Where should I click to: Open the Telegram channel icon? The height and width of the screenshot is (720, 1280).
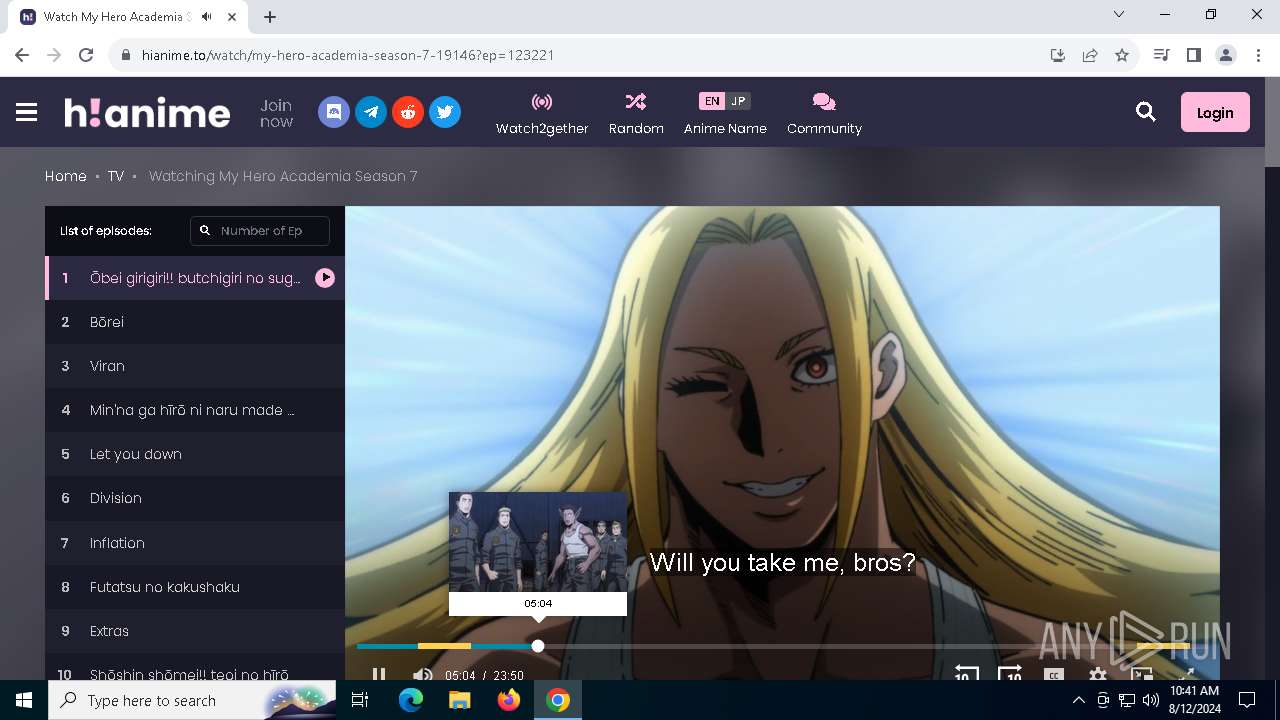pyautogui.click(x=371, y=111)
